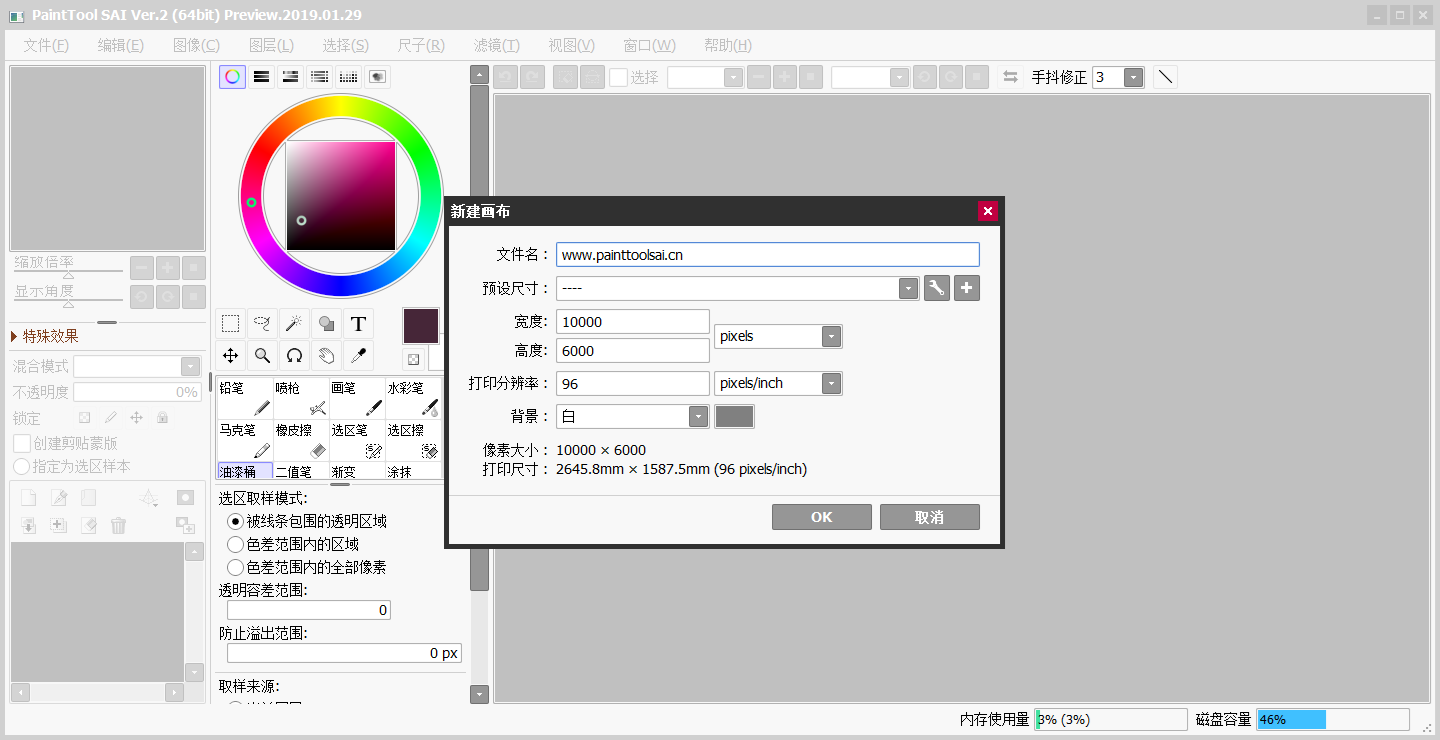This screenshot has width=1440, height=740.
Task: Choose the 水彩笔 watercolor brush
Action: 413,398
